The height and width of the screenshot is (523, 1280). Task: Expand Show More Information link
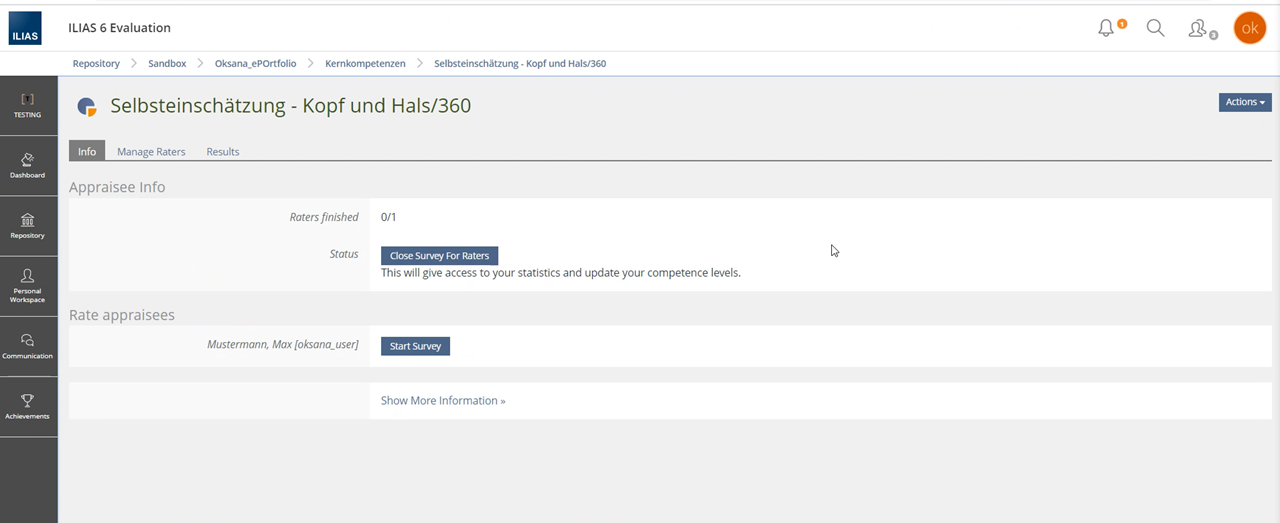click(x=443, y=400)
